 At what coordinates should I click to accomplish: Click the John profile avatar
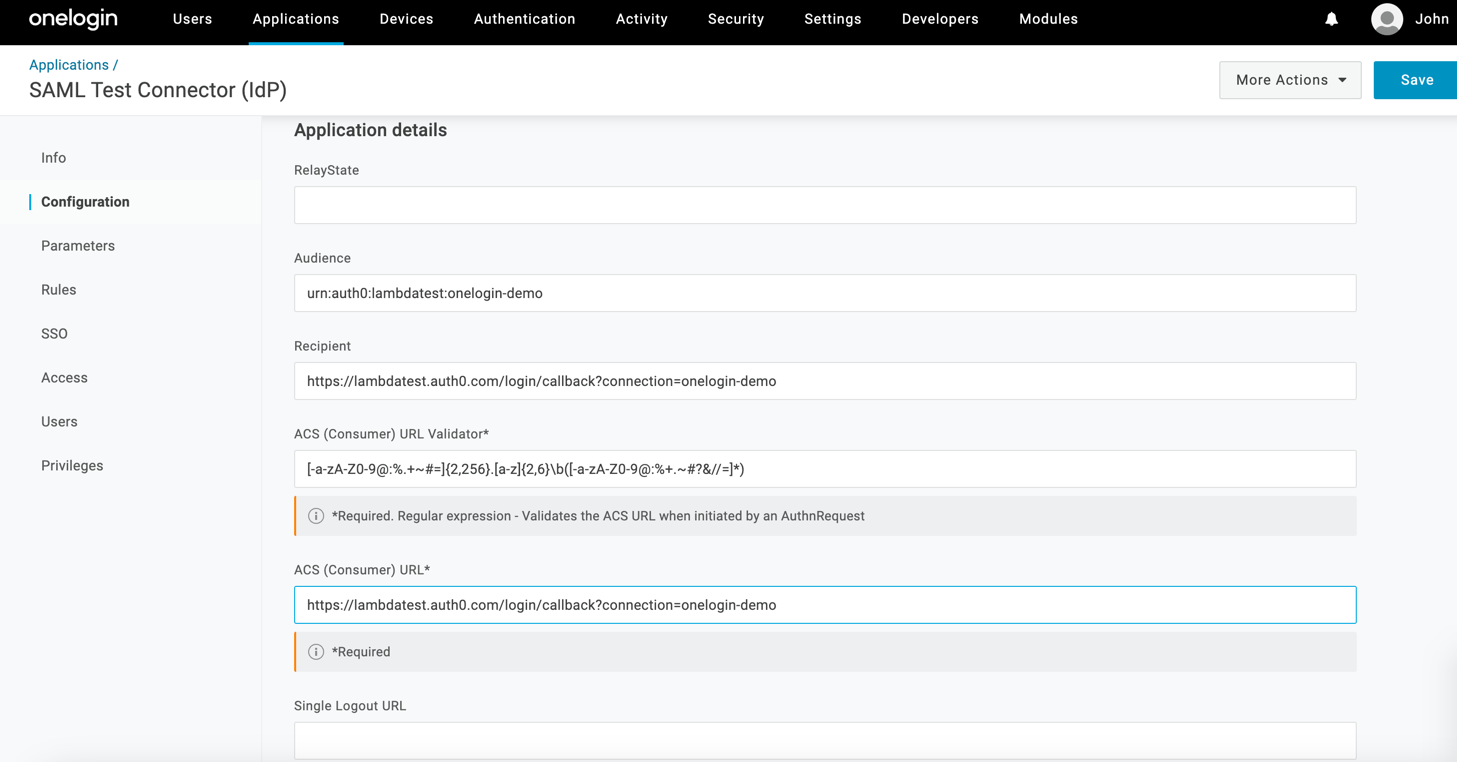point(1387,19)
